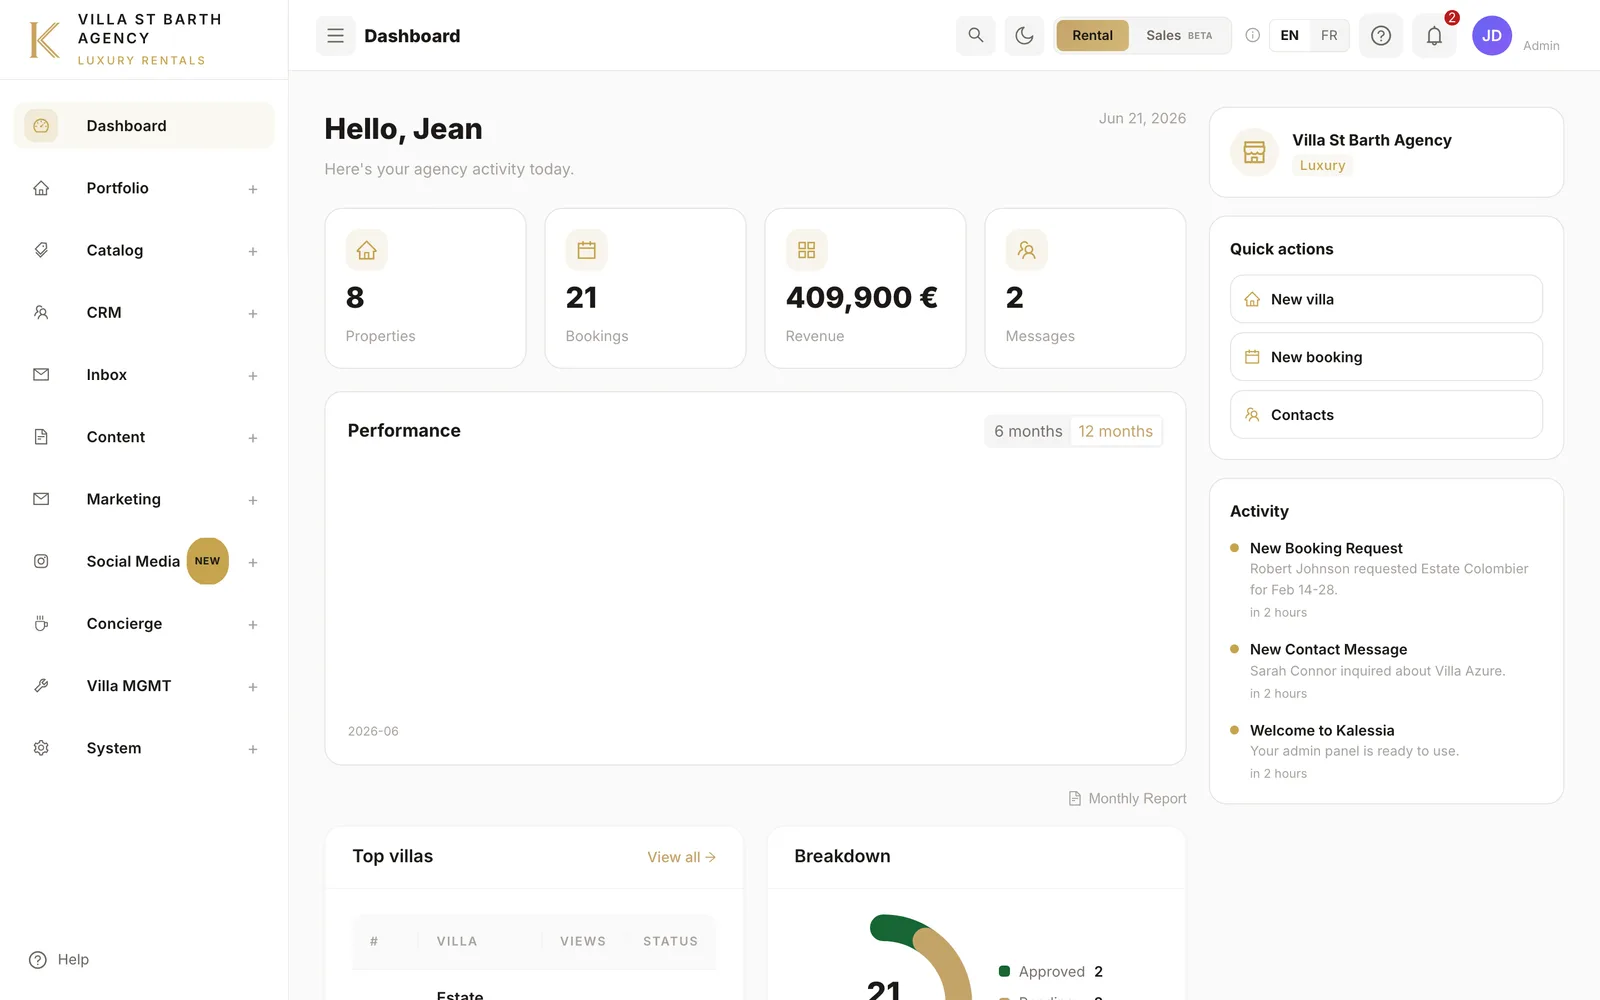This screenshot has height=1000, width=1600.
Task: Click the info icon beside Sales
Action: [x=1252, y=36]
